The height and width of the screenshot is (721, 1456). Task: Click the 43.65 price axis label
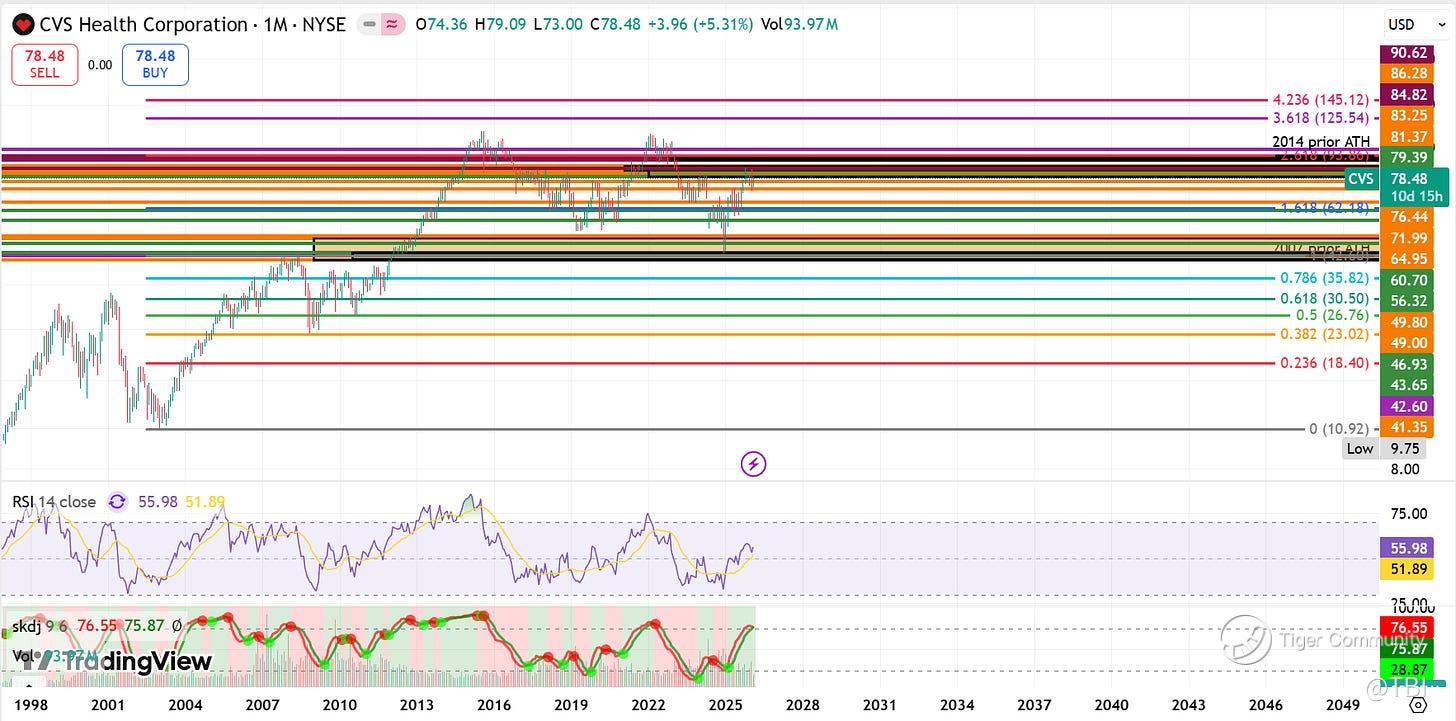pyautogui.click(x=1405, y=385)
